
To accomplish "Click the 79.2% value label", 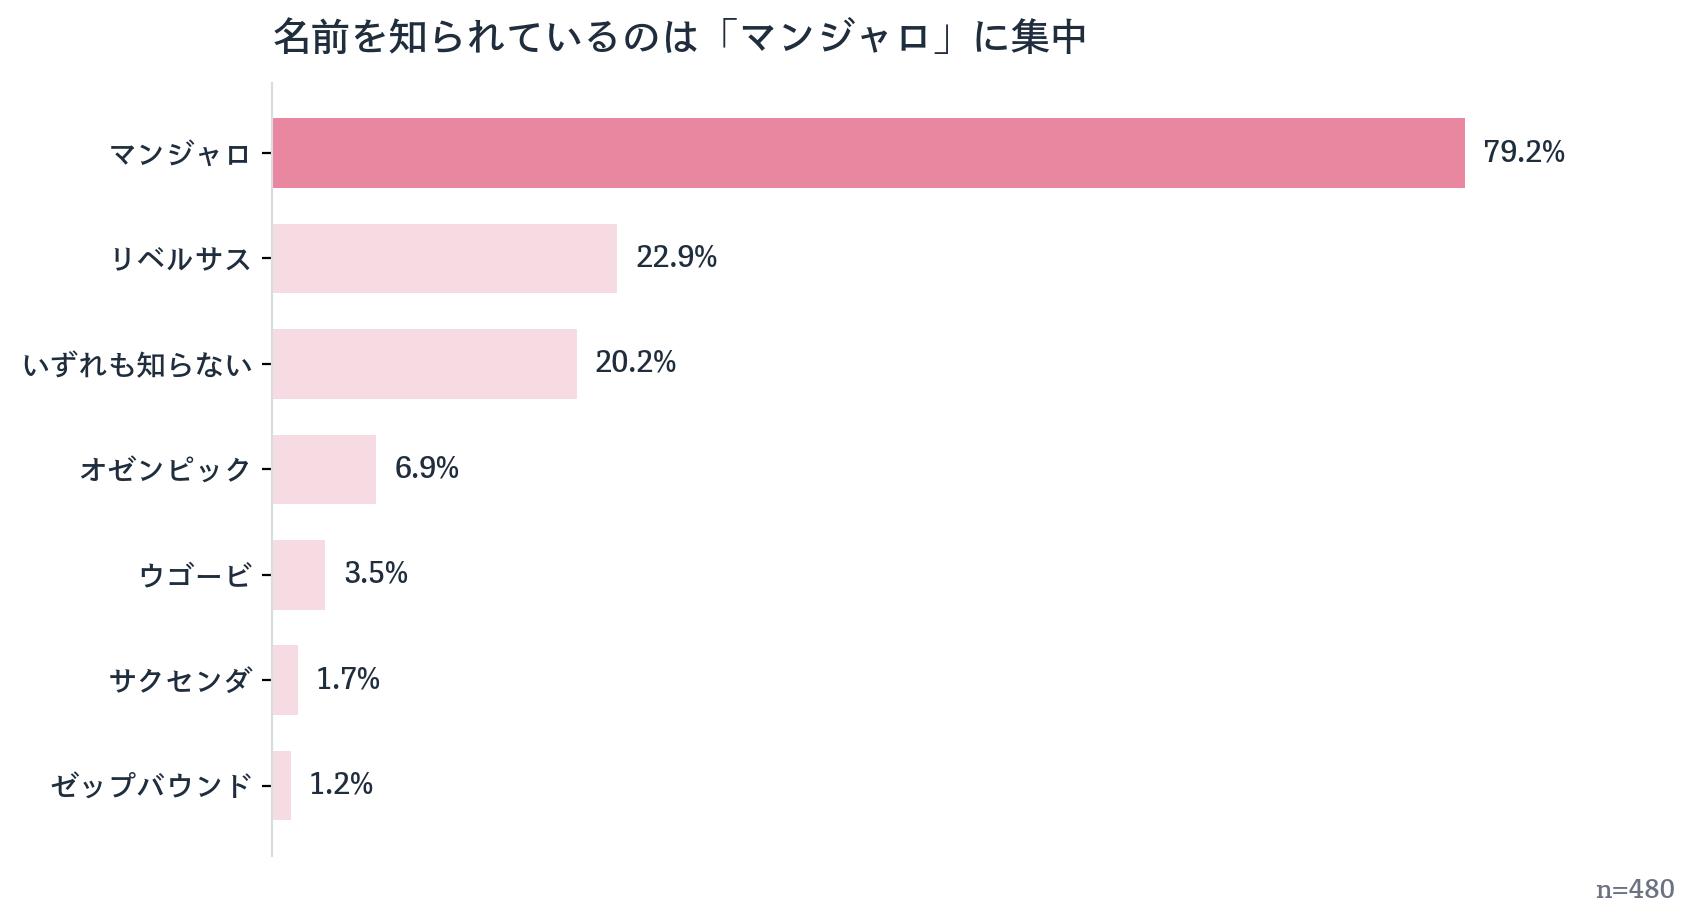I will tap(1524, 152).
